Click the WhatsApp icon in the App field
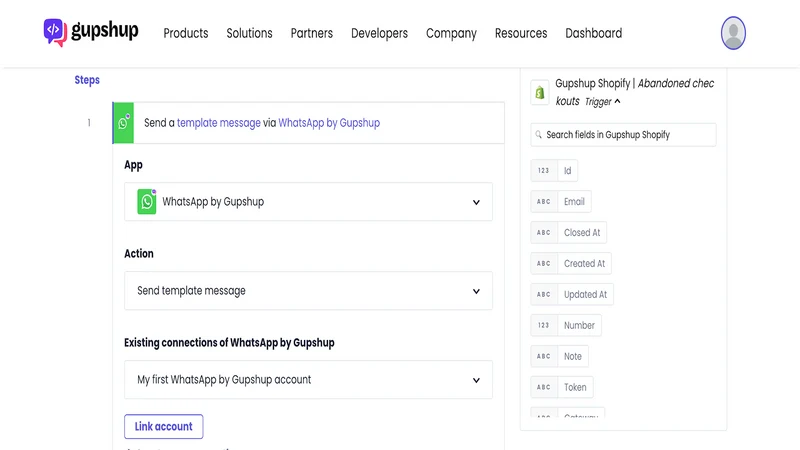 pos(146,202)
